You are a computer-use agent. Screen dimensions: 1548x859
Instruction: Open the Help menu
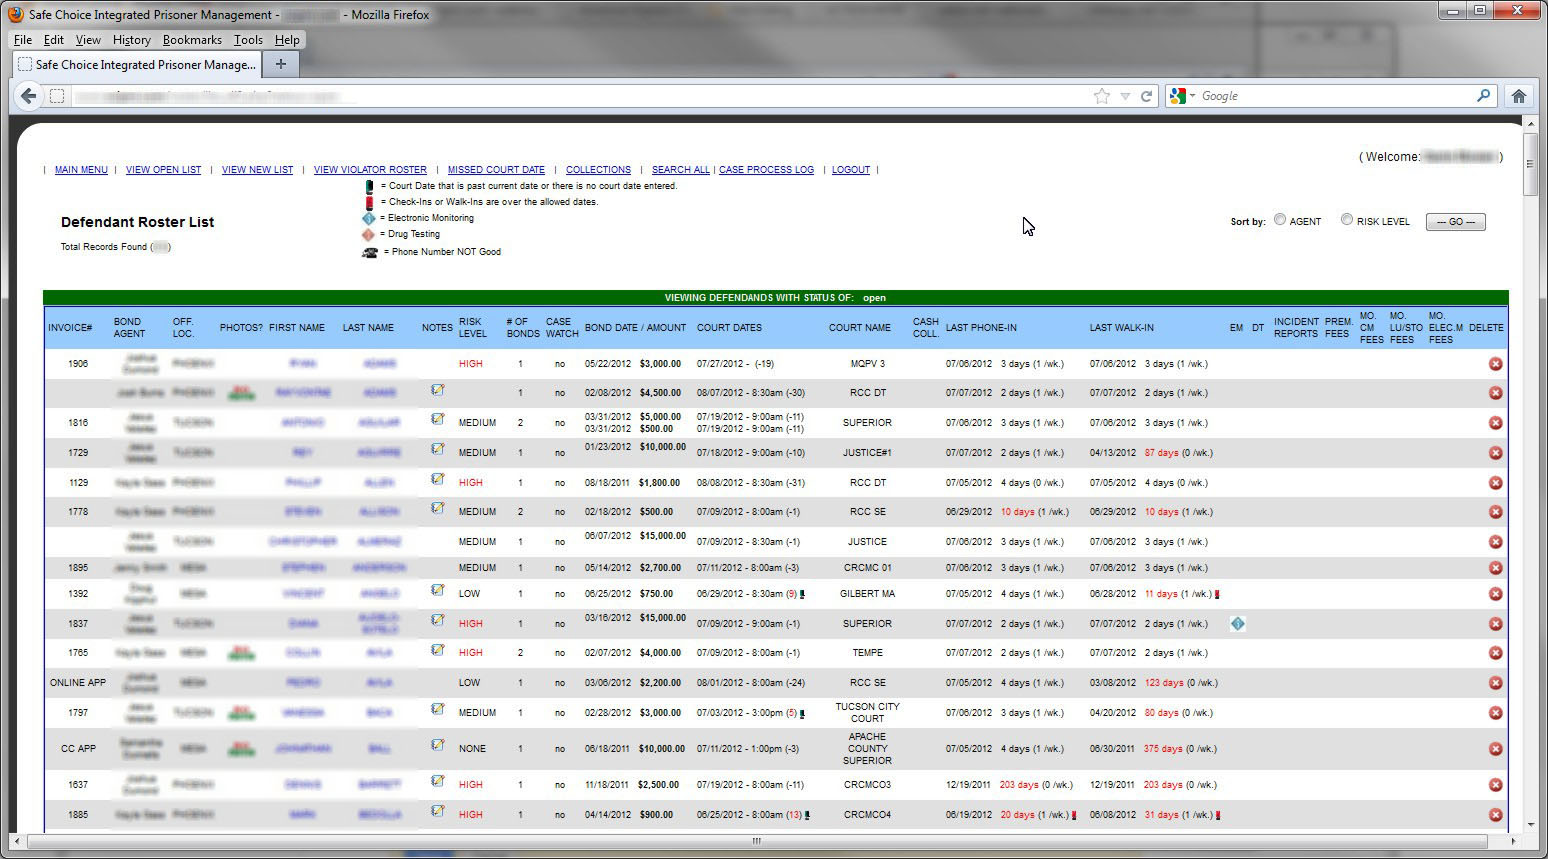pos(287,40)
